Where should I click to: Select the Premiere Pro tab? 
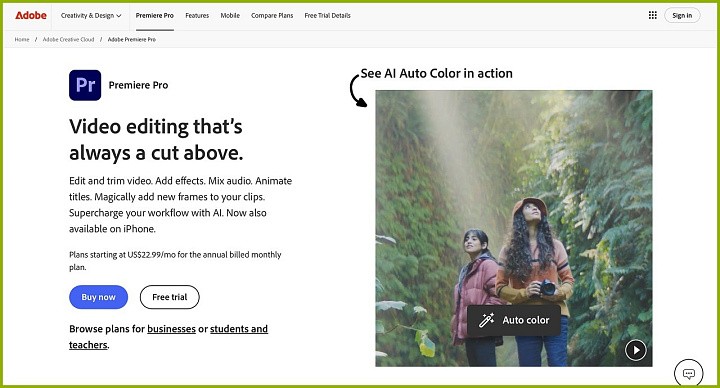(155, 16)
